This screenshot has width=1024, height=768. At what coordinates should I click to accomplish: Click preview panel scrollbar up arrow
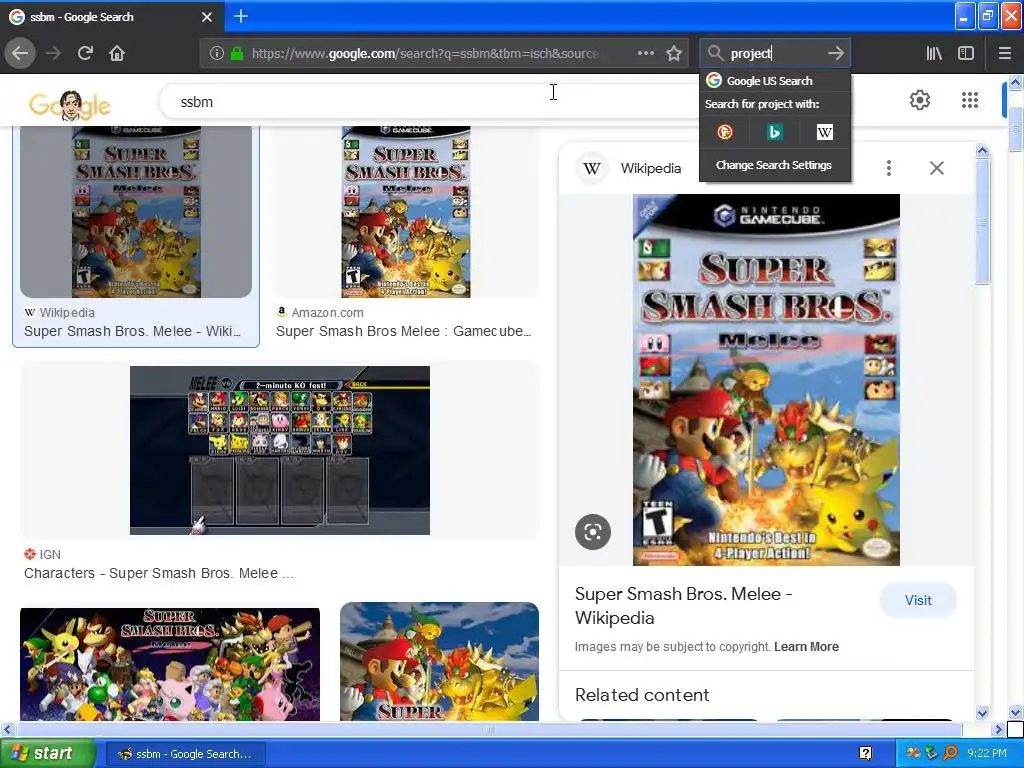point(982,151)
